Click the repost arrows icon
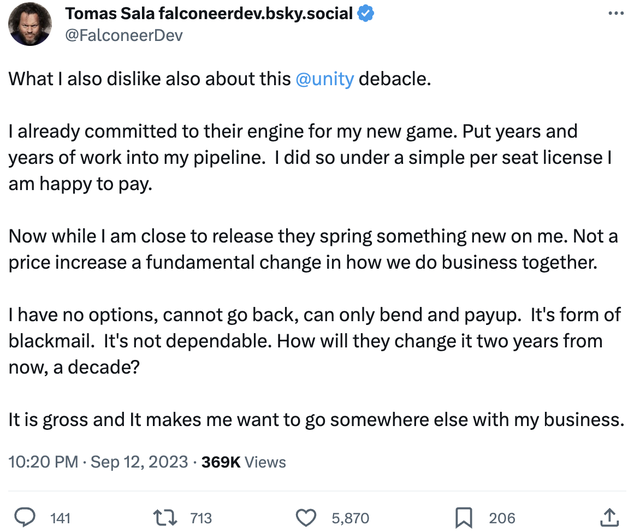 pyautogui.click(x=164, y=517)
